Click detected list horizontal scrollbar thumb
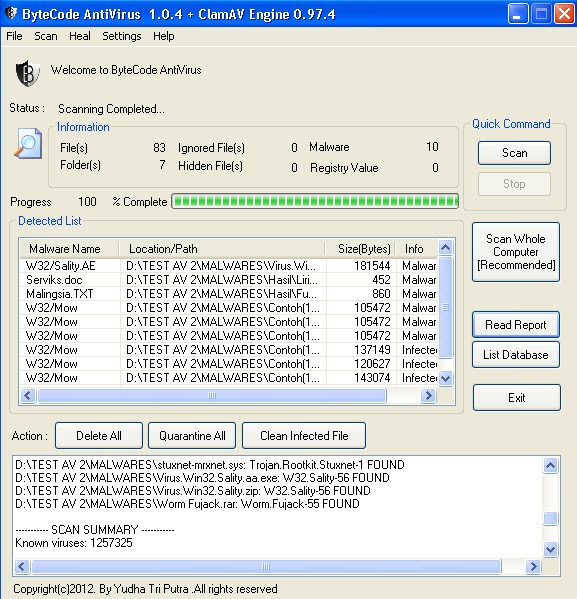This screenshot has height=599, width=577. [x=212, y=395]
